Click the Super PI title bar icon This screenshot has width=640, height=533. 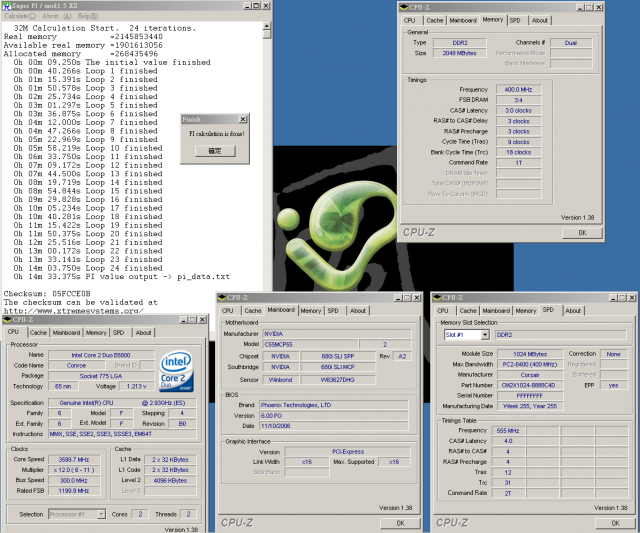click(x=7, y=6)
